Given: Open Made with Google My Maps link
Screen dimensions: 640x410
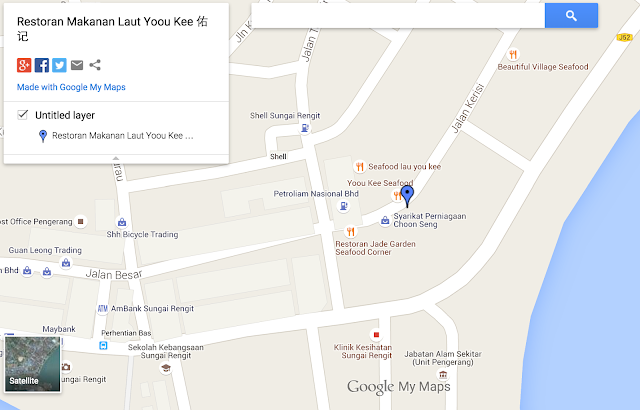Looking at the screenshot, I should pyautogui.click(x=71, y=87).
